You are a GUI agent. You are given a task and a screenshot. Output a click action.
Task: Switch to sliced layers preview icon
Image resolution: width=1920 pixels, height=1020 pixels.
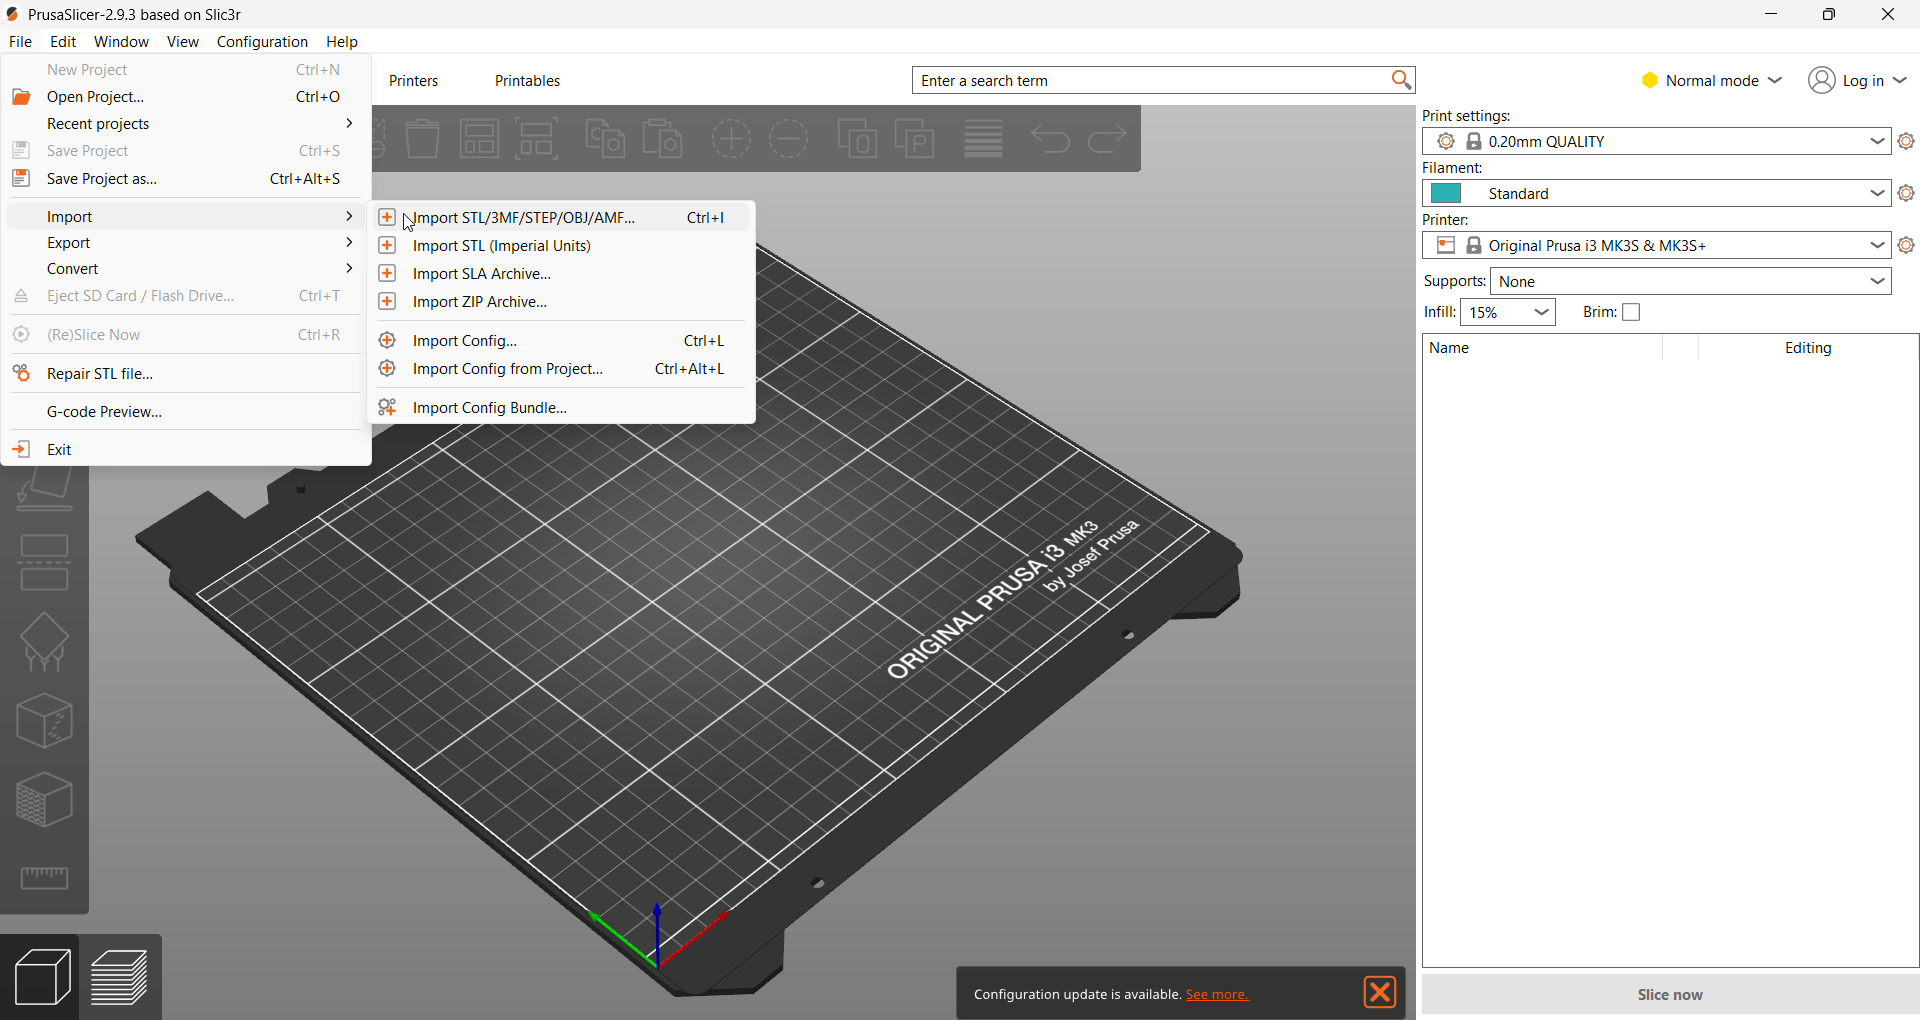click(120, 977)
